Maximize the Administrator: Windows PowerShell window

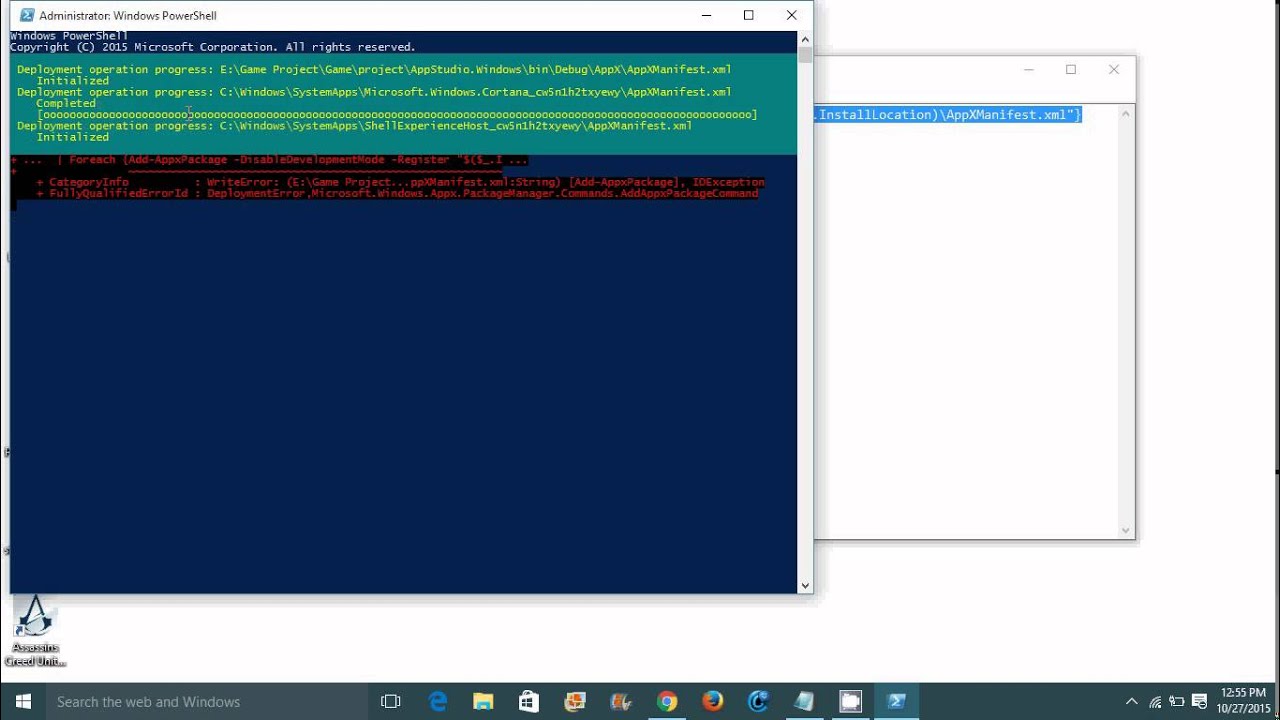[x=749, y=15]
